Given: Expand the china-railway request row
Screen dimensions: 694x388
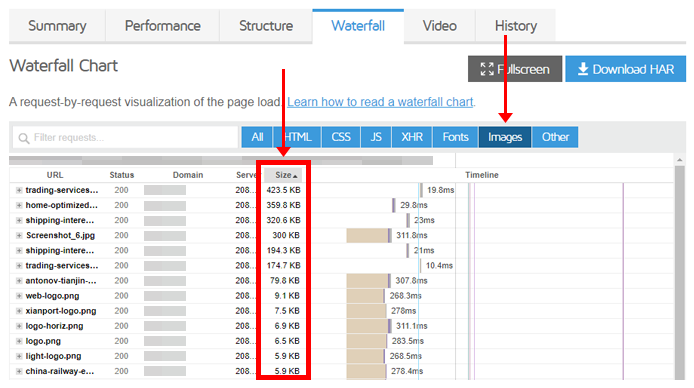Looking at the screenshot, I should (19, 371).
